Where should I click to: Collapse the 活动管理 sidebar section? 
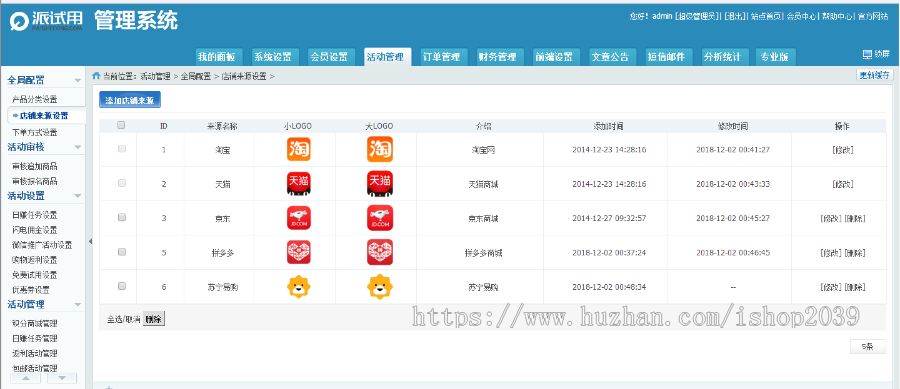pyautogui.click(x=78, y=305)
